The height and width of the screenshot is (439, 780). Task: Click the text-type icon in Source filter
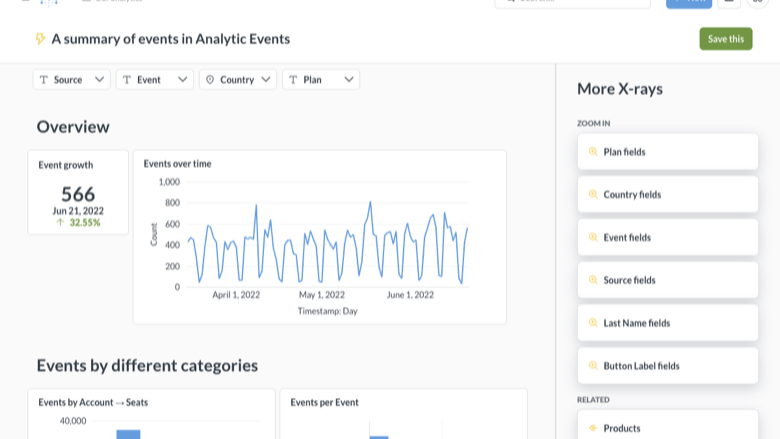44,80
